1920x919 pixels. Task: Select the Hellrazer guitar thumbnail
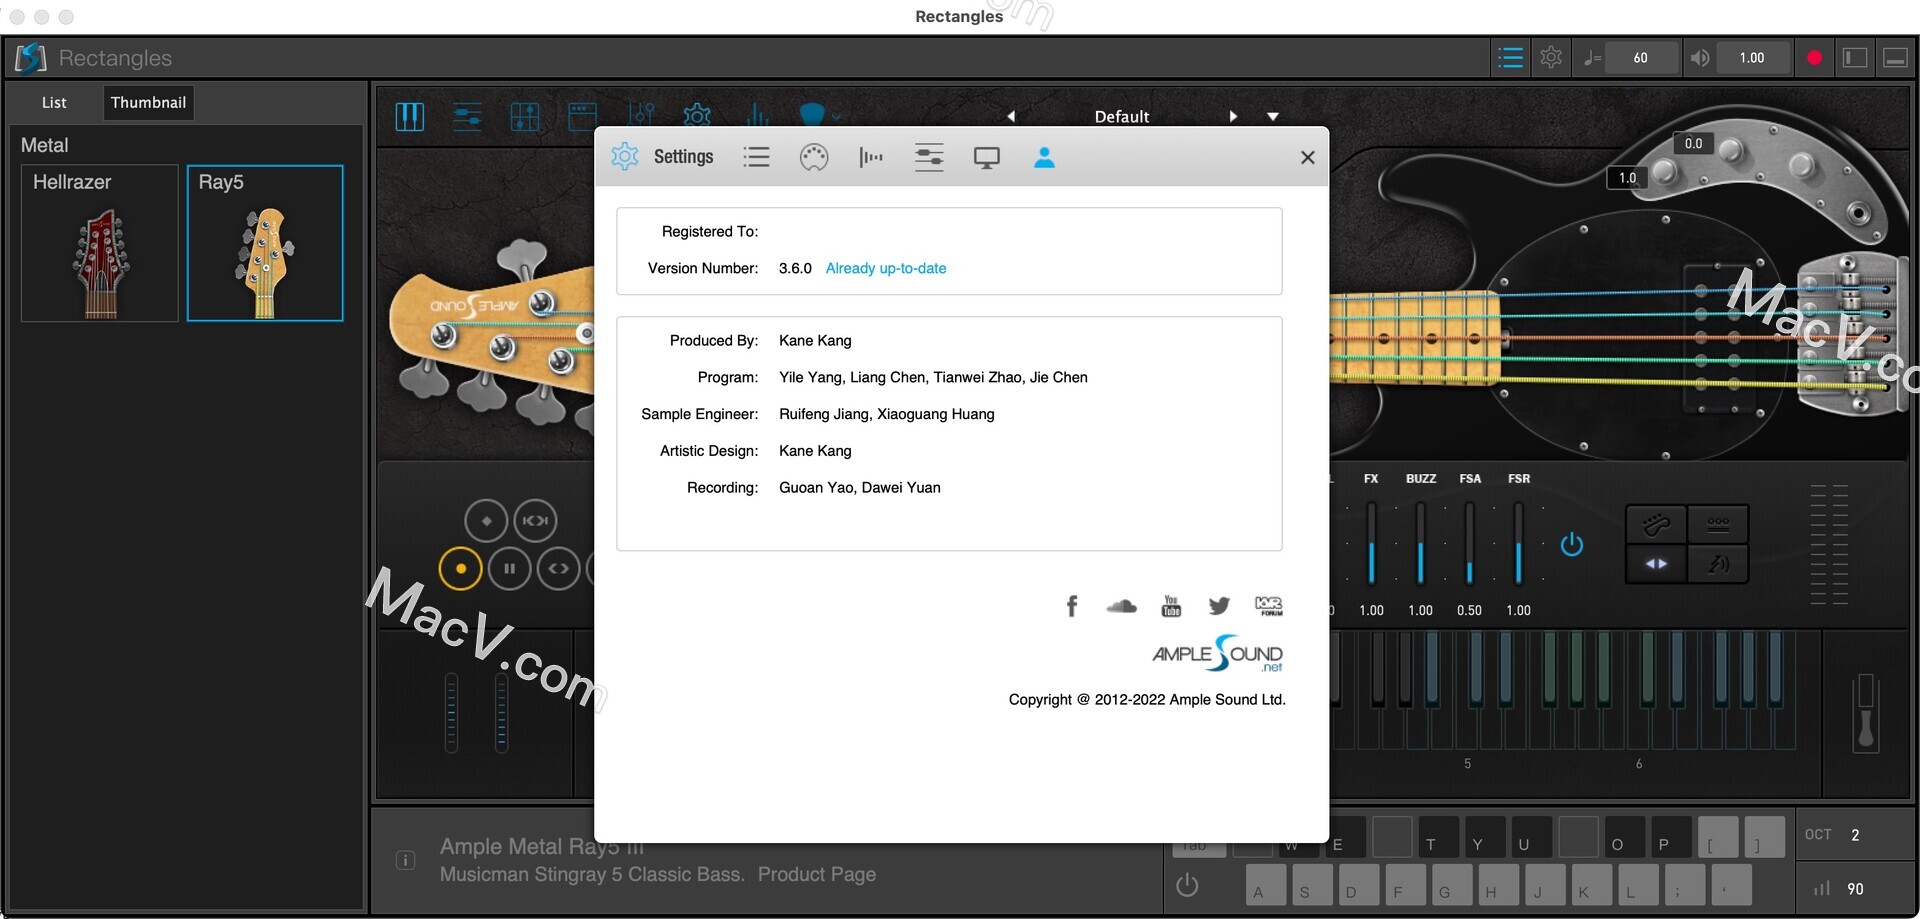(x=100, y=243)
